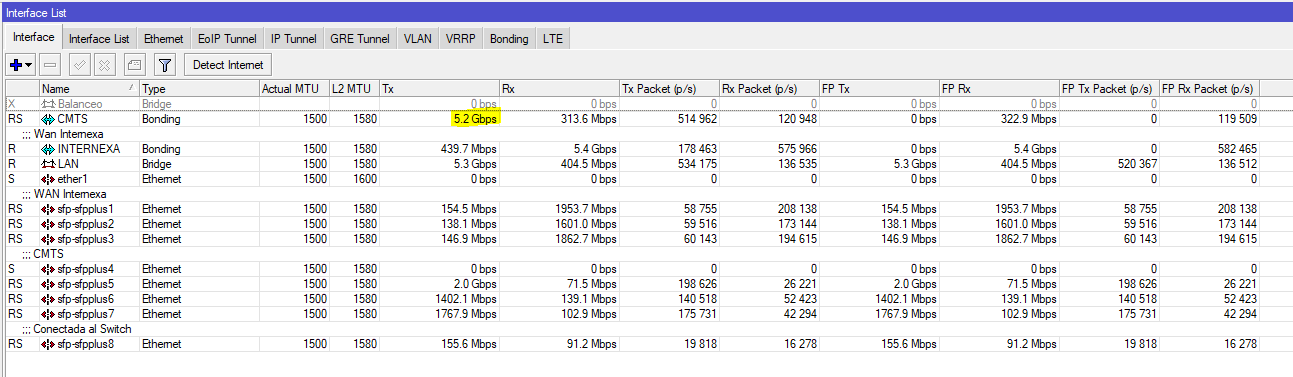Sort by the L2 MTU column header

click(353, 89)
